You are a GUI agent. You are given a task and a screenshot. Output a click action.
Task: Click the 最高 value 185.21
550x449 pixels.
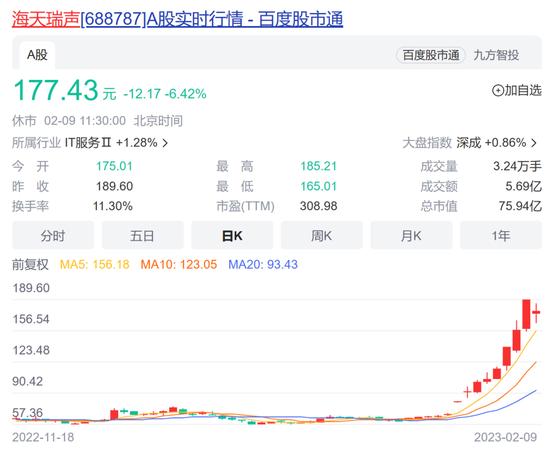[x=318, y=166]
